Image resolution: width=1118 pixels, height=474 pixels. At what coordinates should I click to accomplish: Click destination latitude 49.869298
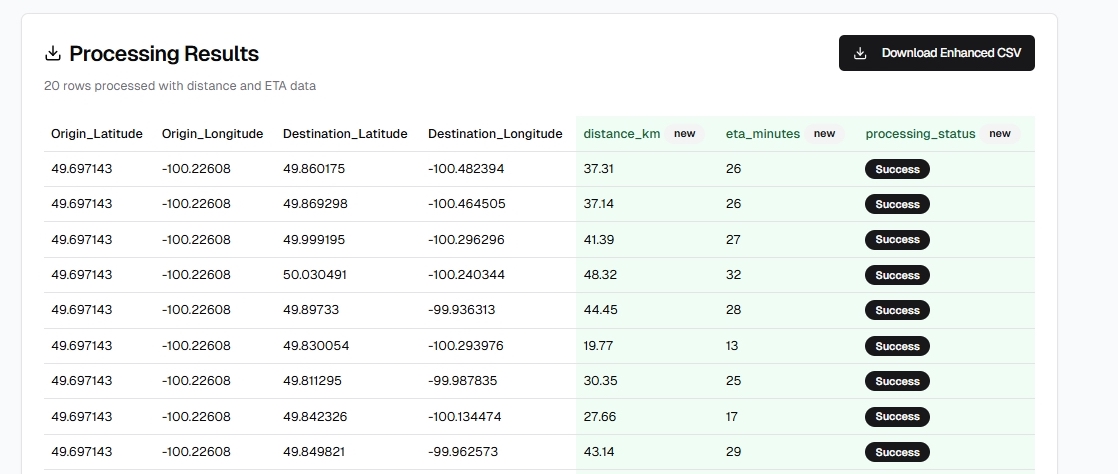coord(315,204)
